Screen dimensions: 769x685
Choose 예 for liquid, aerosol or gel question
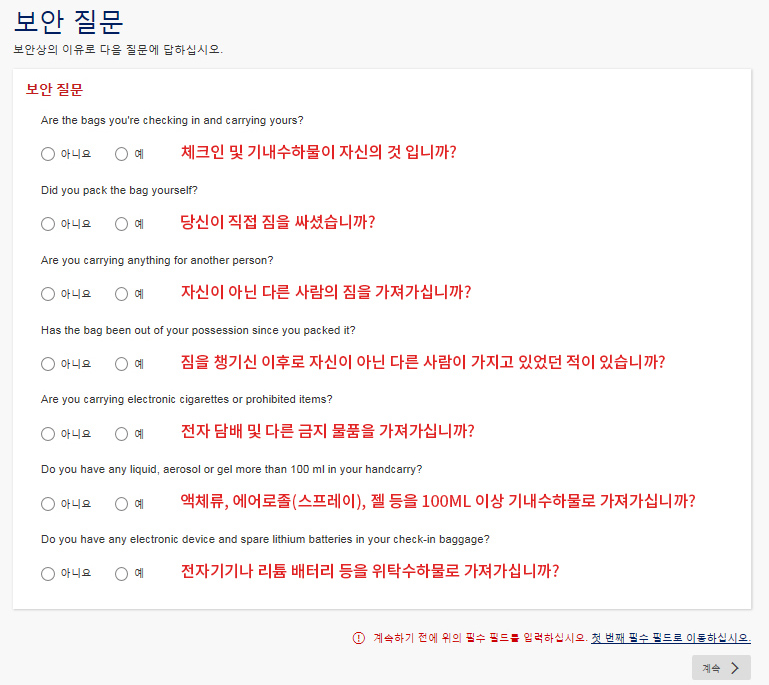click(x=121, y=504)
